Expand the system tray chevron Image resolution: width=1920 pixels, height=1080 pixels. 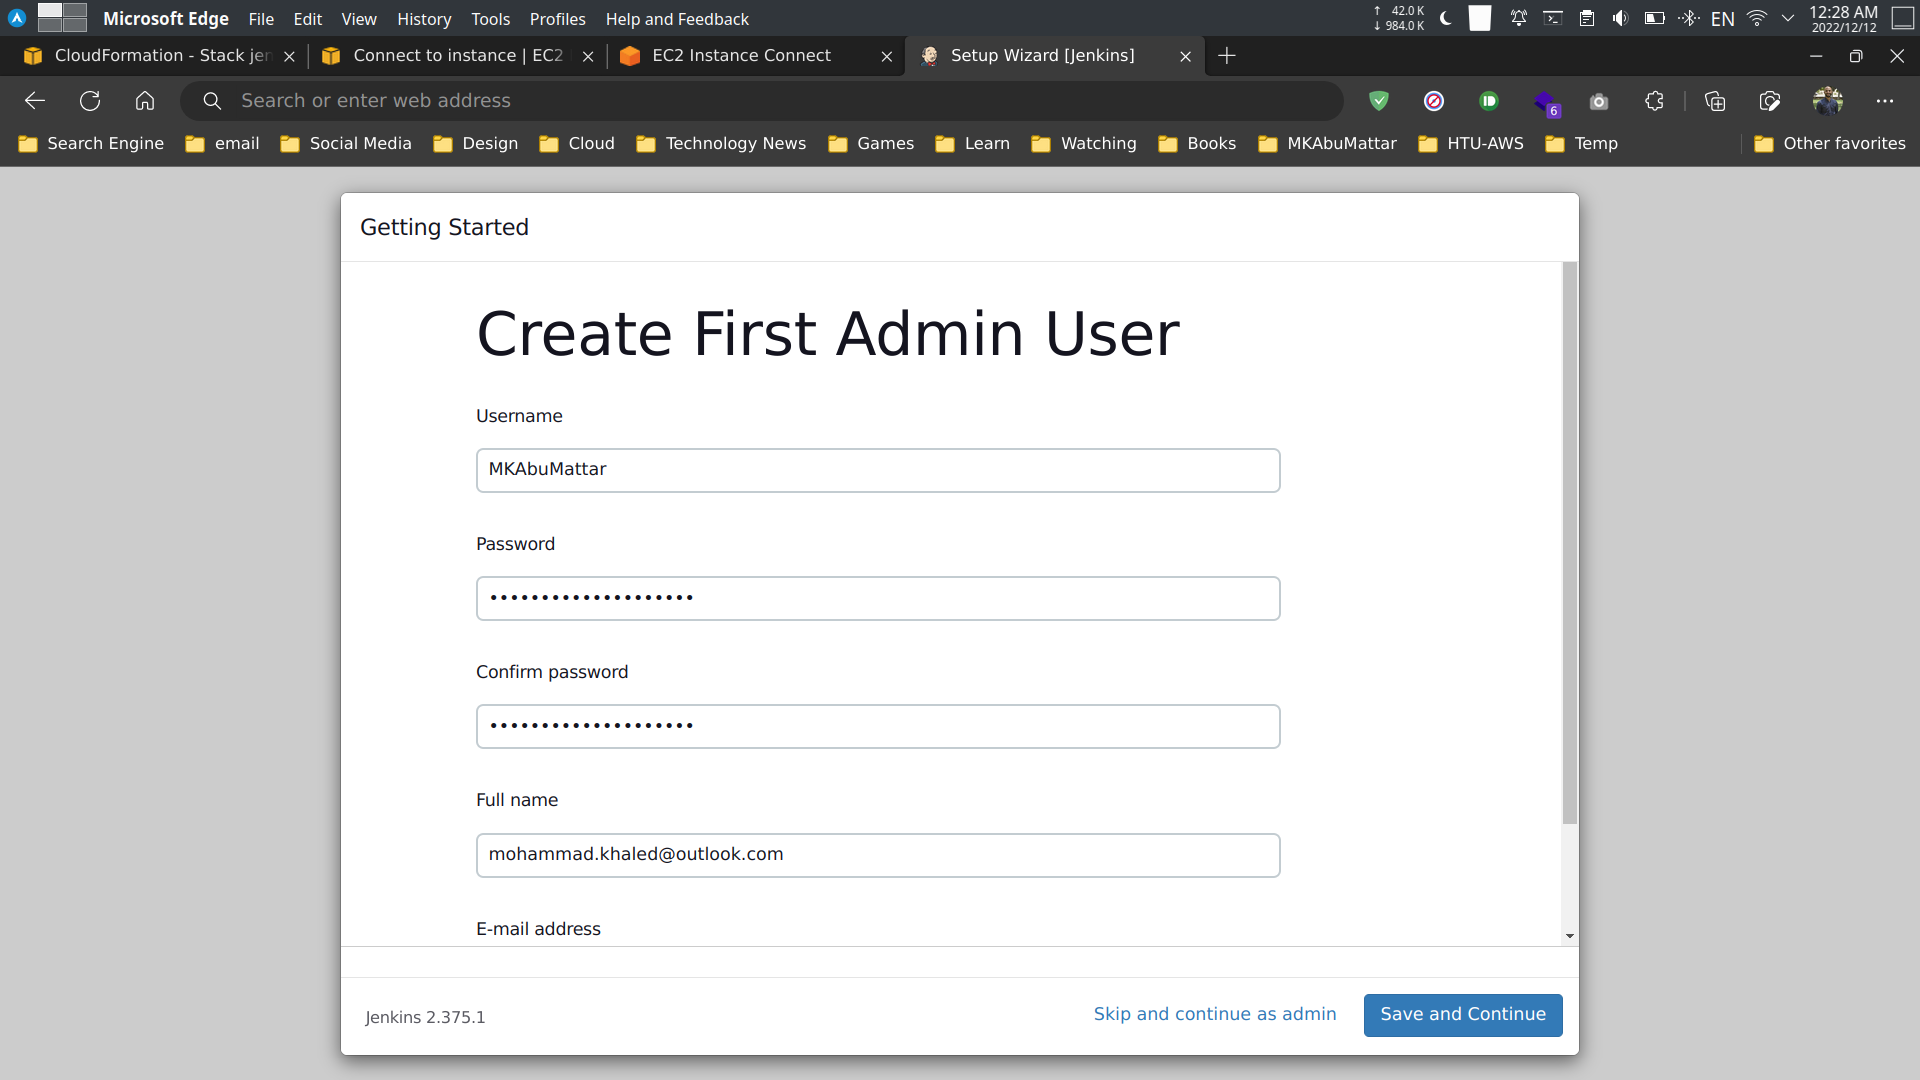pyautogui.click(x=1788, y=18)
